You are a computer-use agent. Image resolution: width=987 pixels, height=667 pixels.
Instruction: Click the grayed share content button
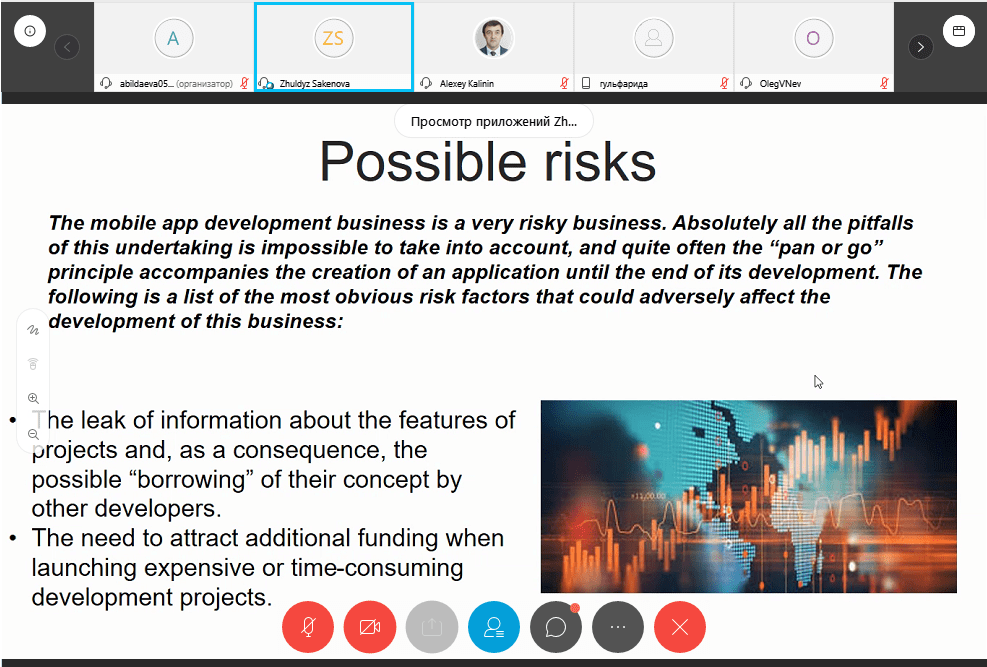point(431,627)
